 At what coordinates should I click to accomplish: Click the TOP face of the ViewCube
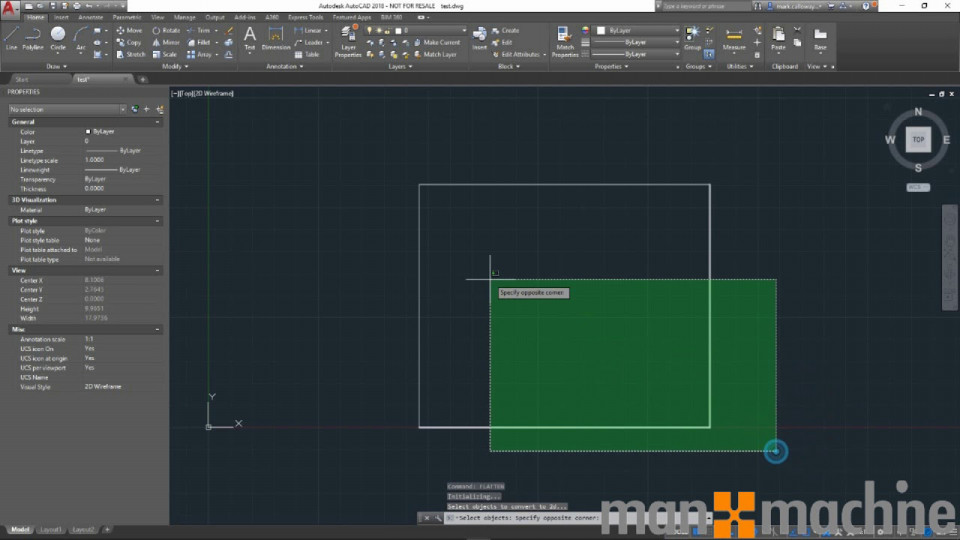918,140
